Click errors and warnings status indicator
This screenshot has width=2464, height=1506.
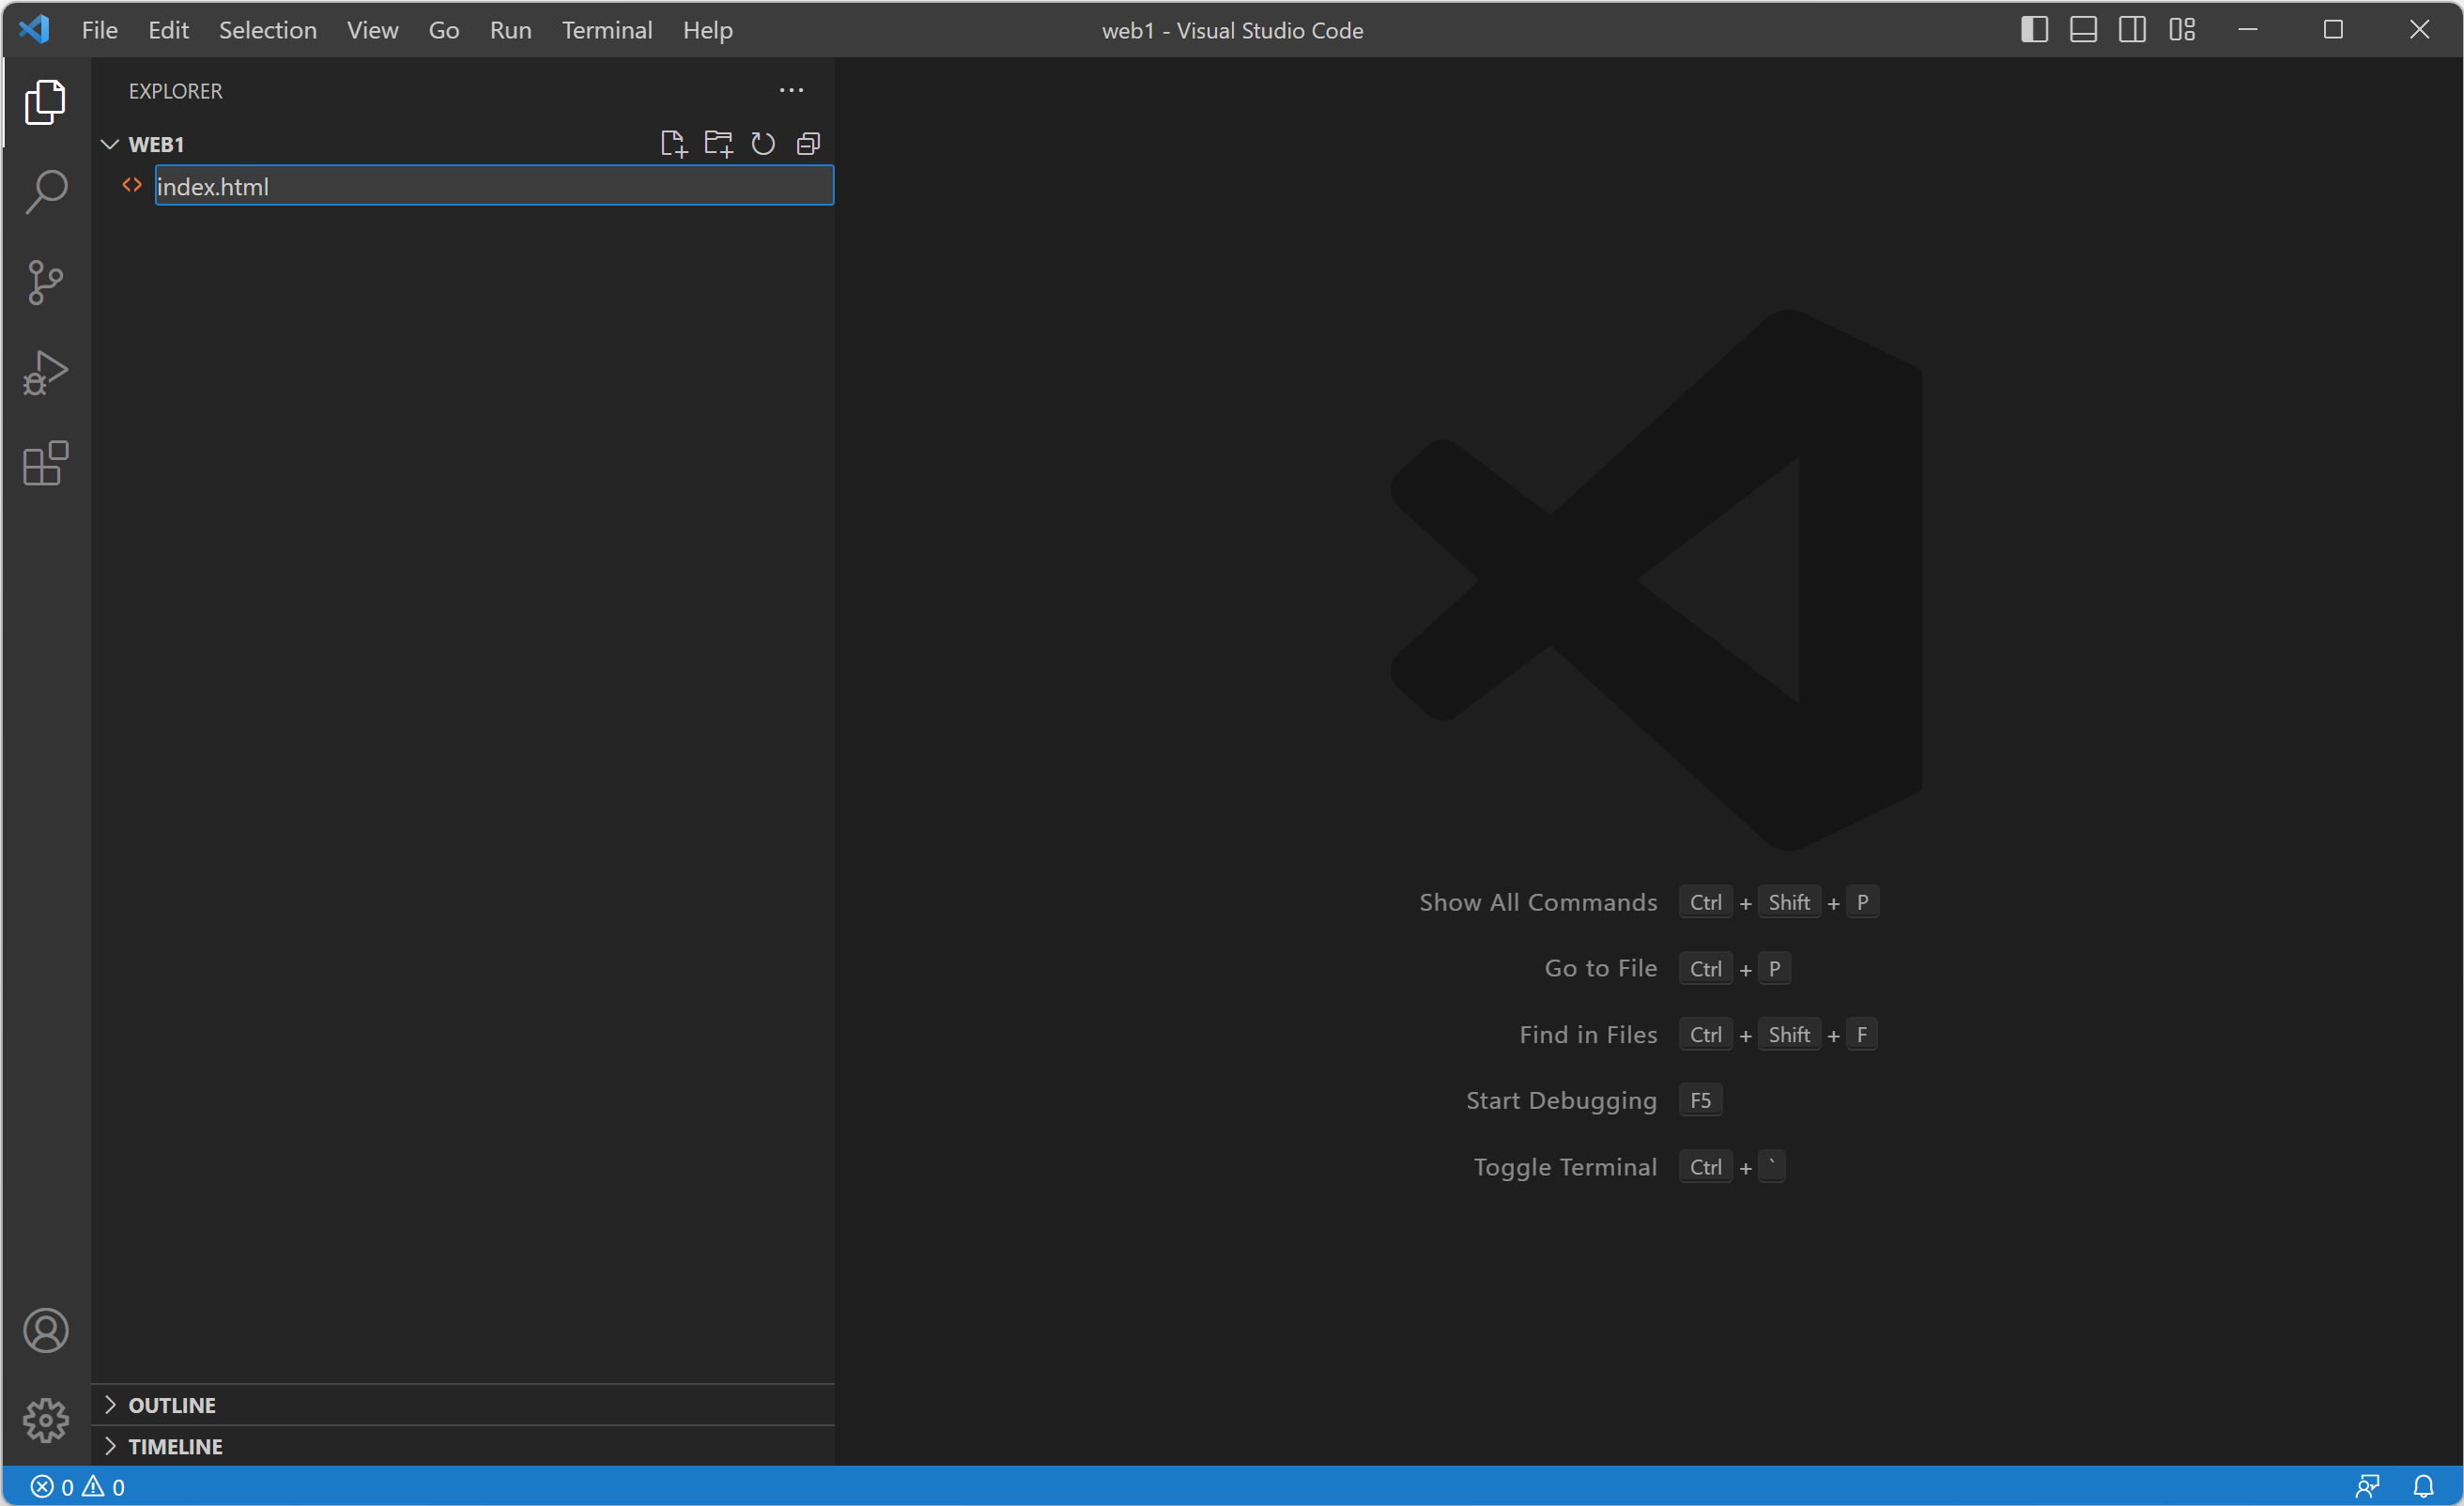click(78, 1487)
